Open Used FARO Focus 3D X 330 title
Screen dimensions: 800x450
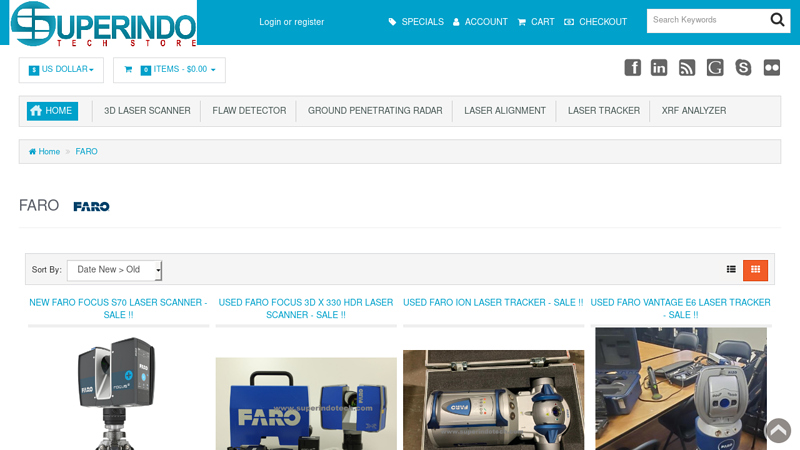[x=306, y=309]
